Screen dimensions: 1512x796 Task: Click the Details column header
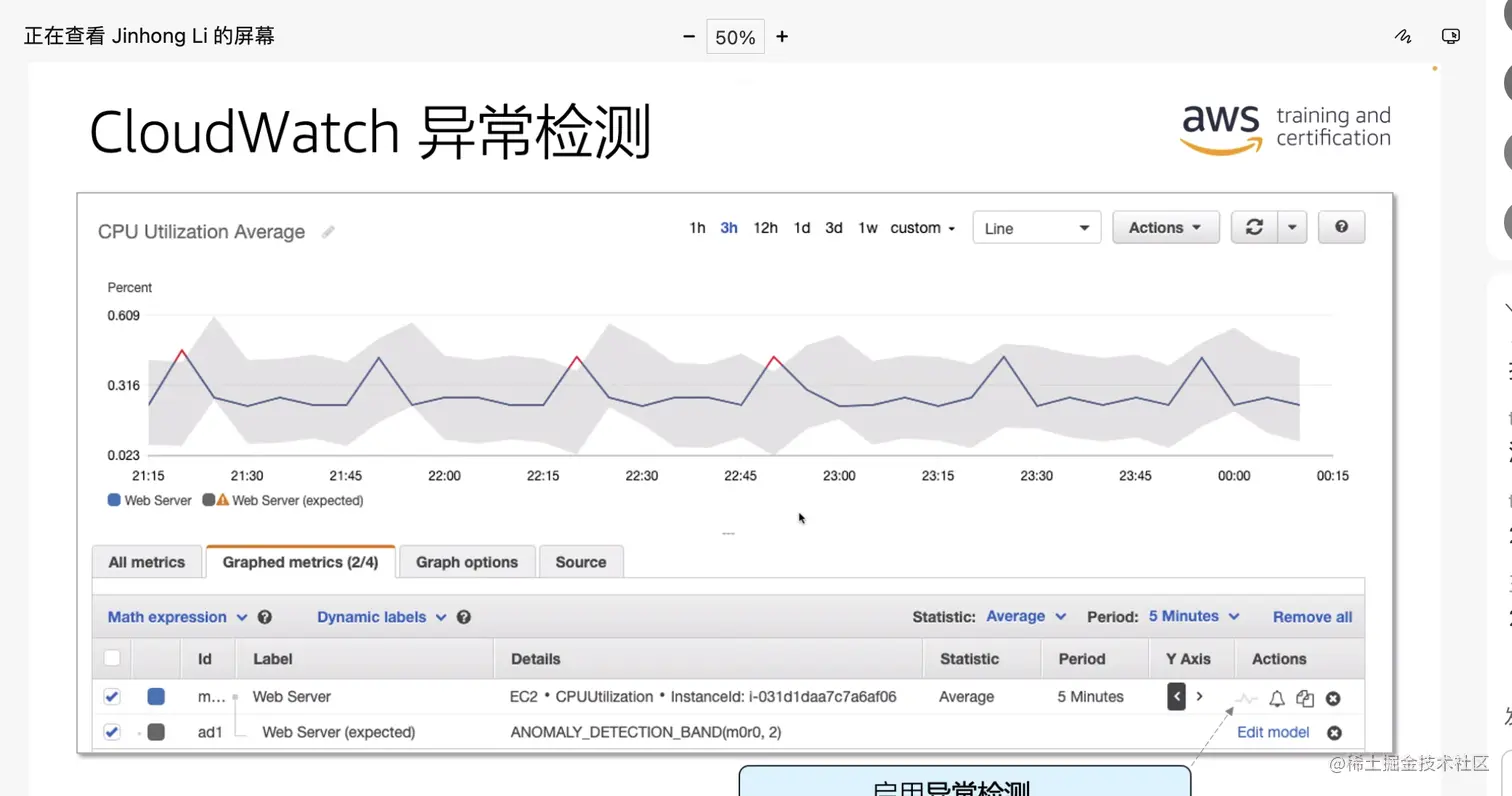[535, 659]
